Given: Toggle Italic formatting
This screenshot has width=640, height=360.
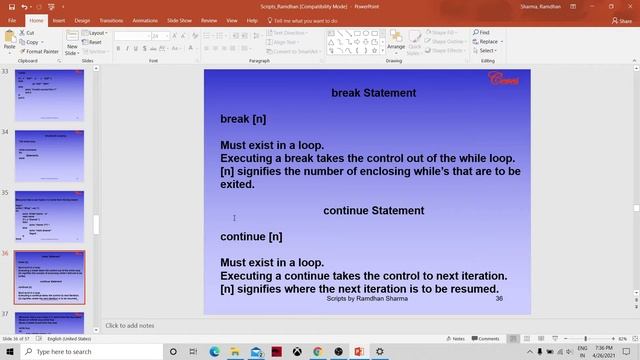Looking at the screenshot, I should point(127,49).
